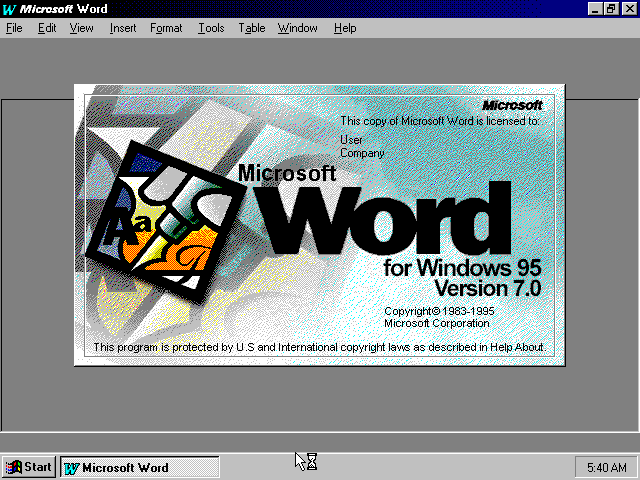Image resolution: width=640 pixels, height=480 pixels.
Task: Click the Windows Start button
Action: [29, 467]
